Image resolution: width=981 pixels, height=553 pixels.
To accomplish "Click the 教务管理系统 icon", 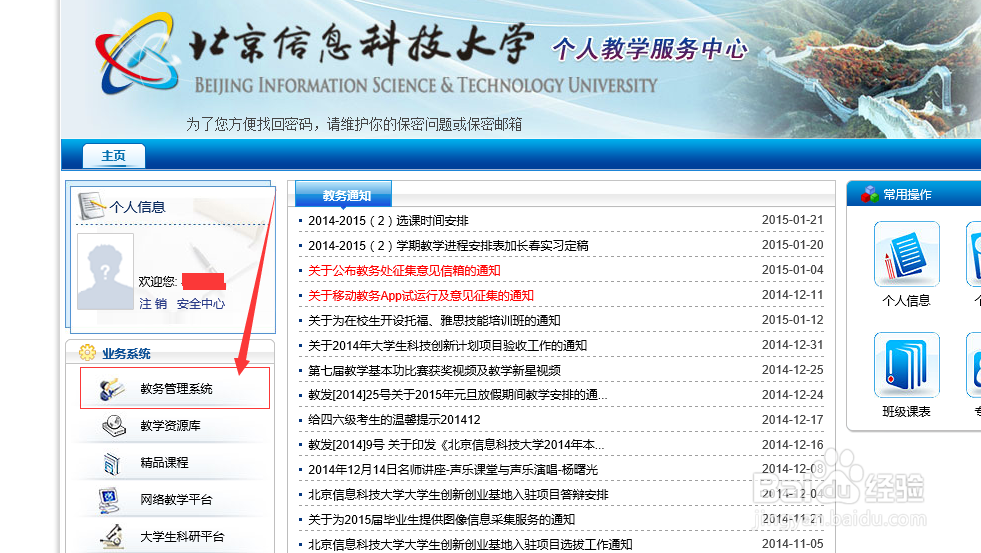I will 113,389.
